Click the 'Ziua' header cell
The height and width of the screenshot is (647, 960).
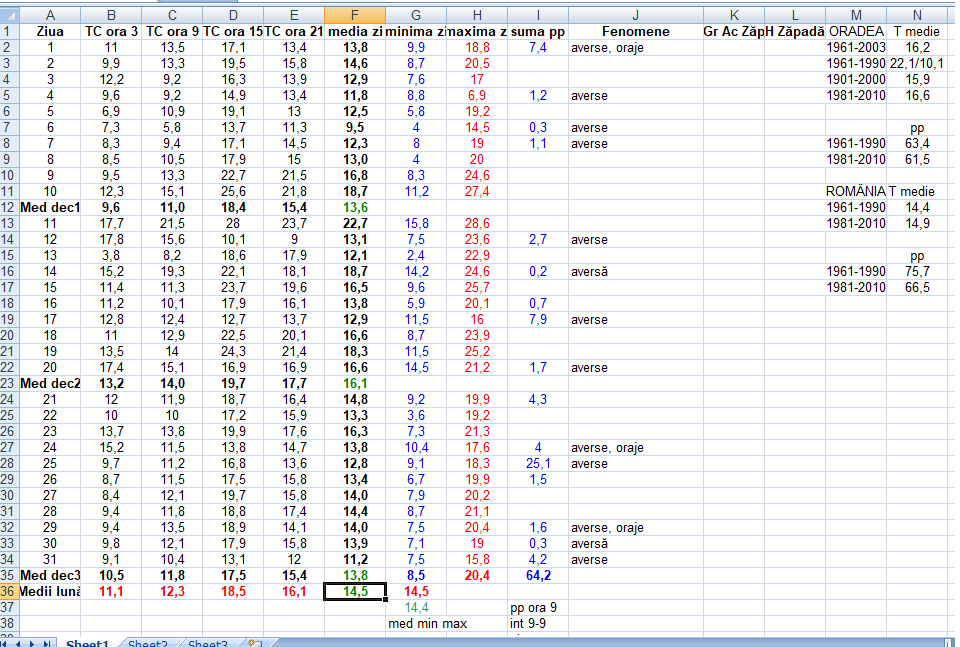[50, 31]
